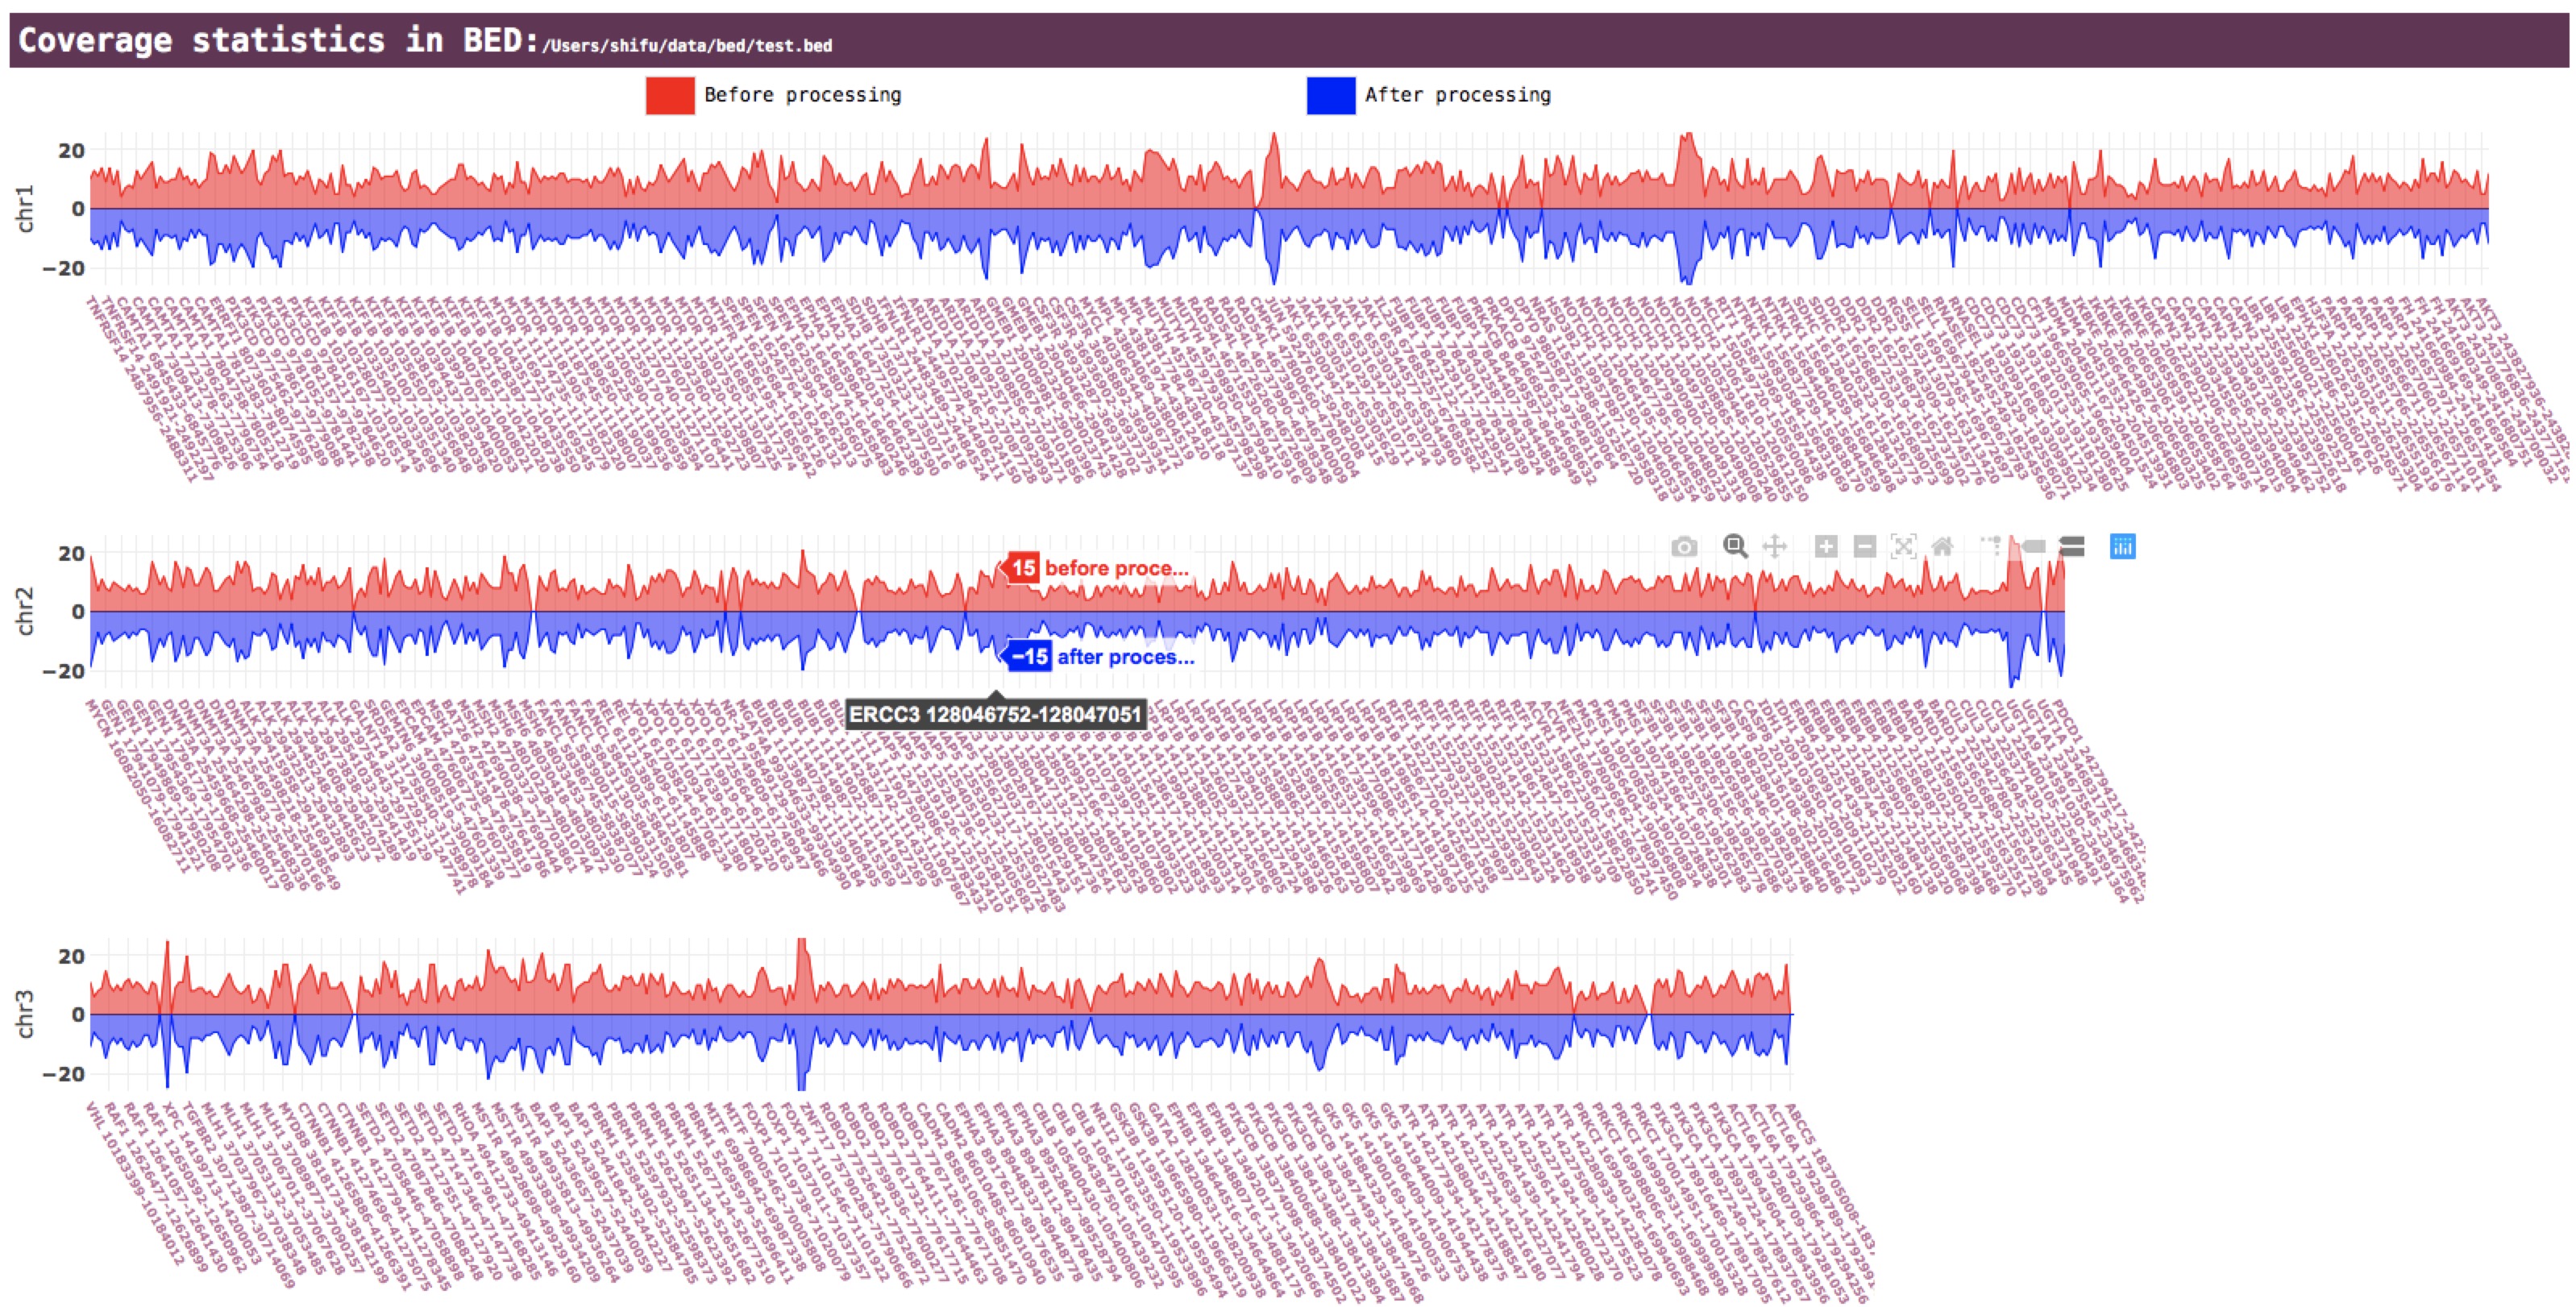Open the blue Plotly logo link
This screenshot has height=1307, width=2576.
tap(2123, 546)
